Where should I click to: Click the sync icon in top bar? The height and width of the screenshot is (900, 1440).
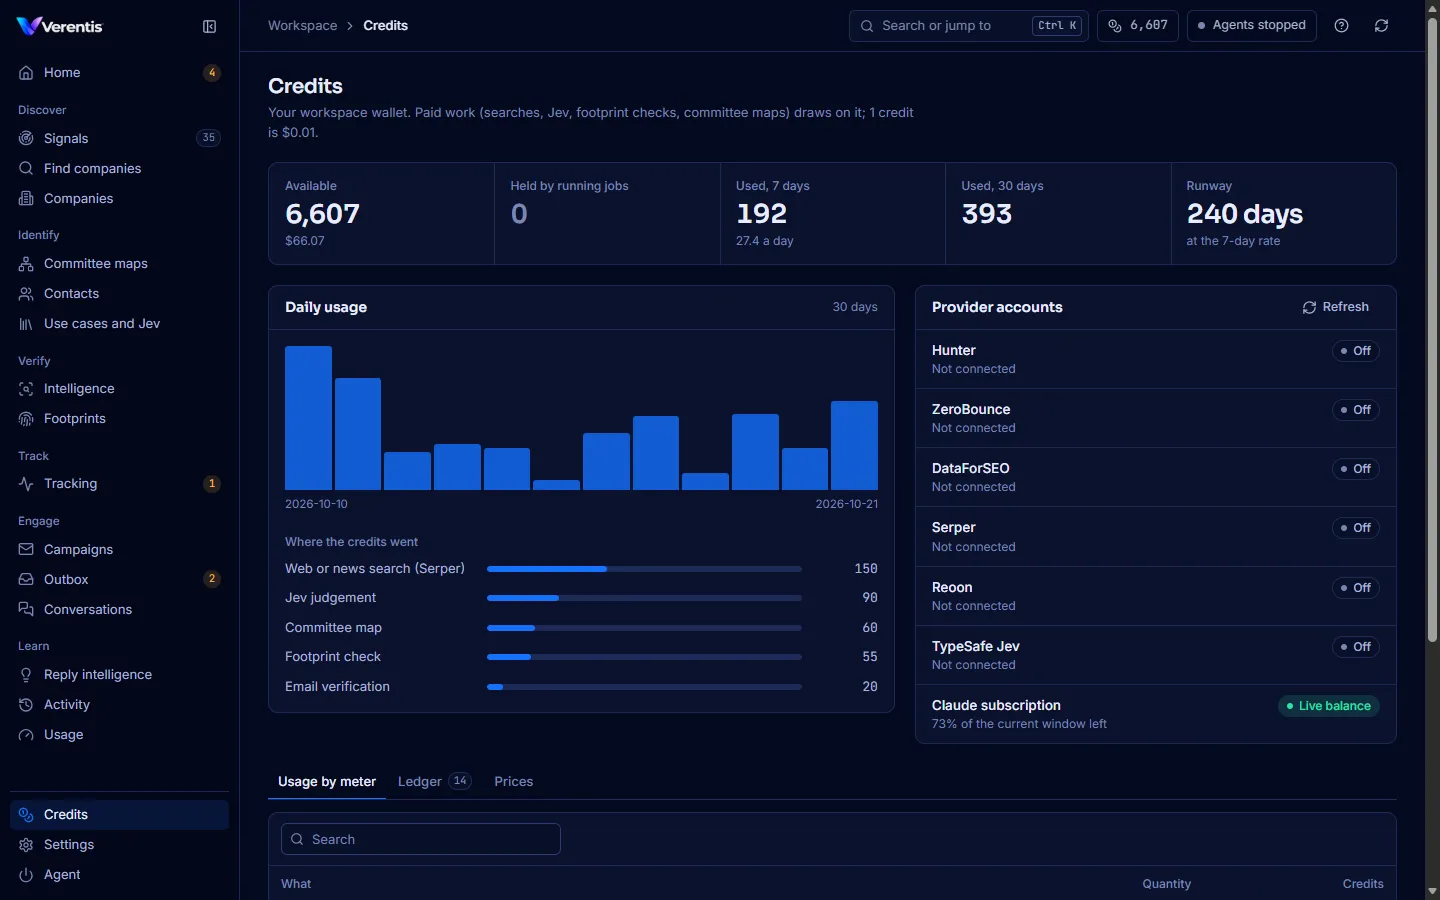[x=1382, y=26]
